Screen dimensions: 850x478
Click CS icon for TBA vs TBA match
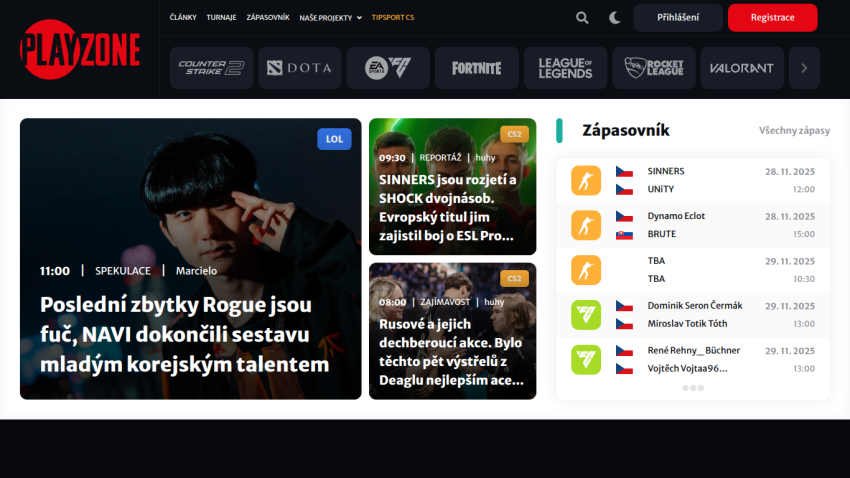586,270
